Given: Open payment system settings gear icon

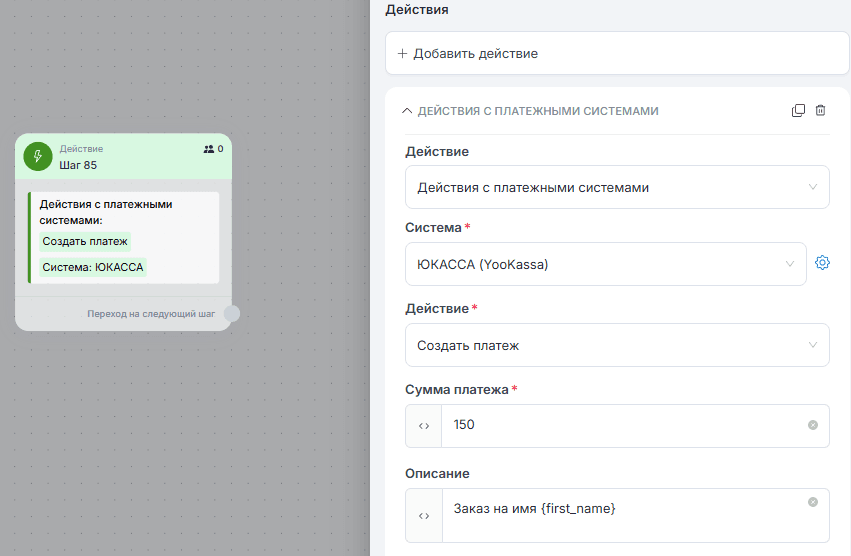Looking at the screenshot, I should [x=822, y=263].
